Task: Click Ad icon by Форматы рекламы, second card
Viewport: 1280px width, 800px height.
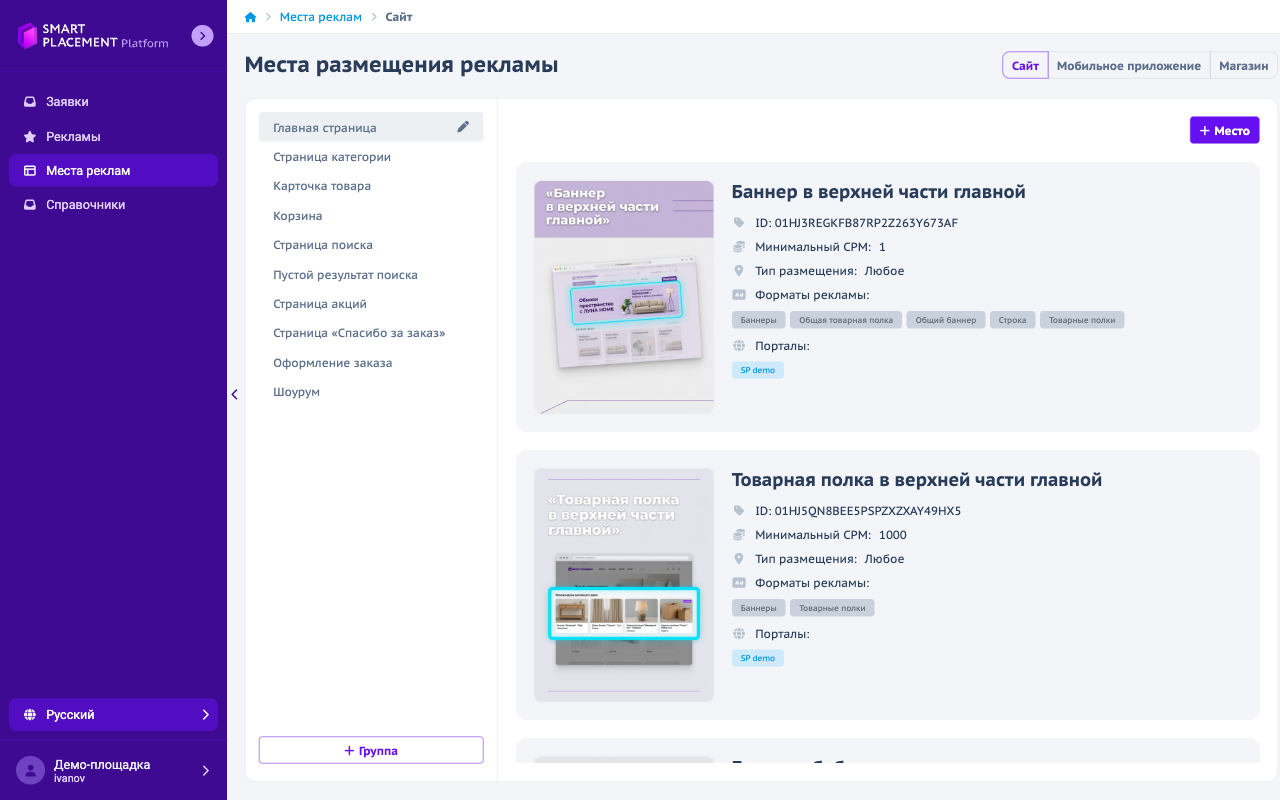Action: point(739,583)
